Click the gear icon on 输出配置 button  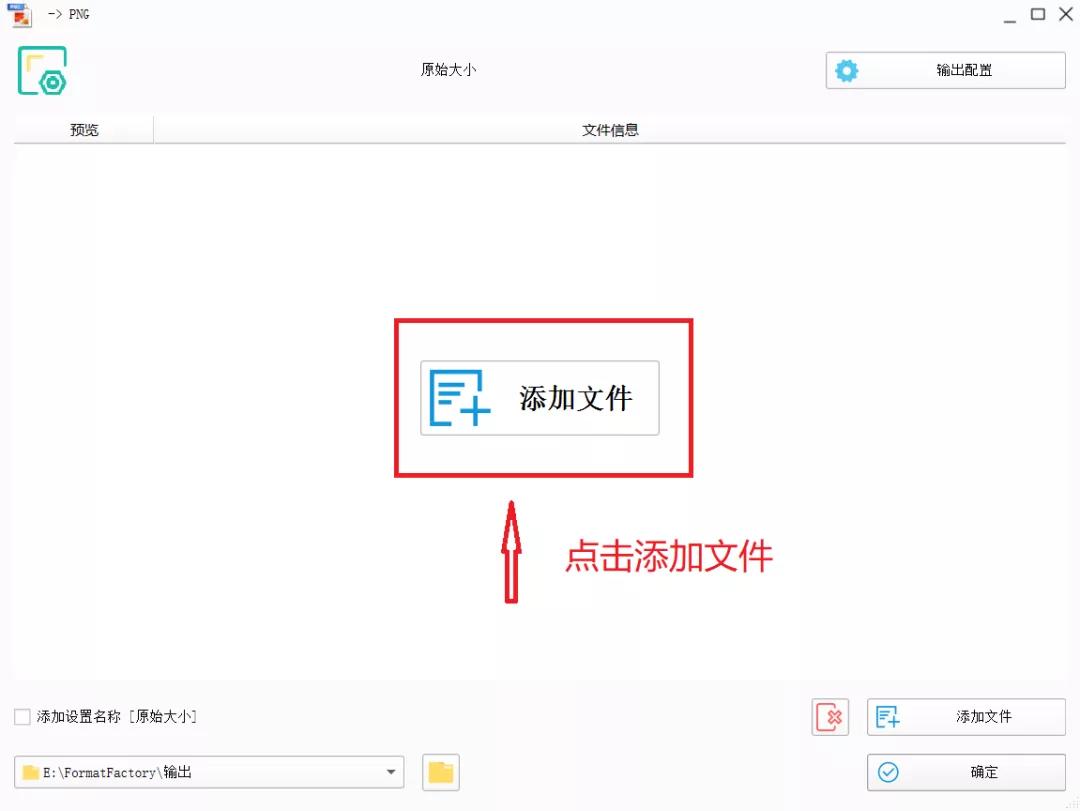pyautogui.click(x=846, y=70)
